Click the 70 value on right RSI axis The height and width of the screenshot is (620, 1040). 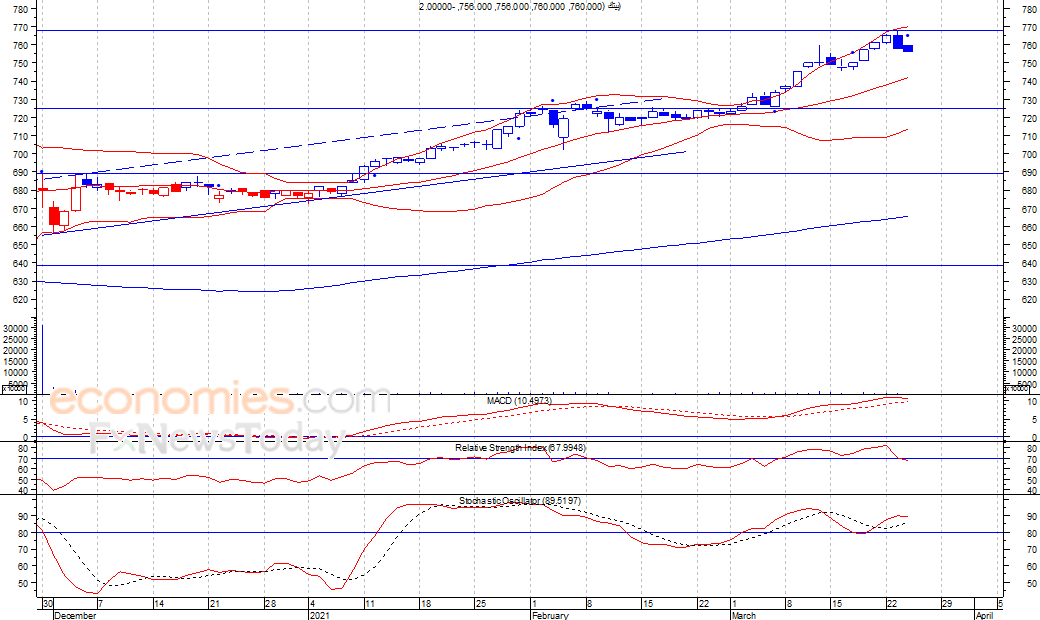(1032, 459)
